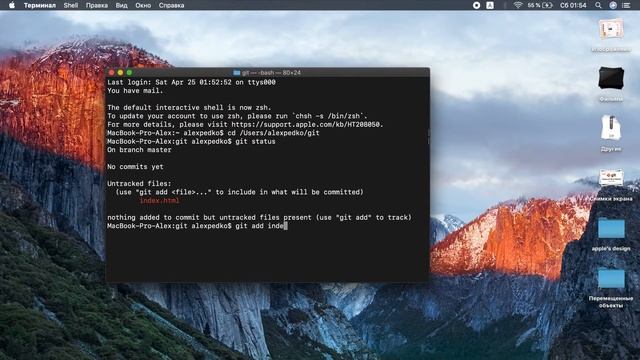Open the Вид menu
The image size is (640, 360).
coord(122,5)
